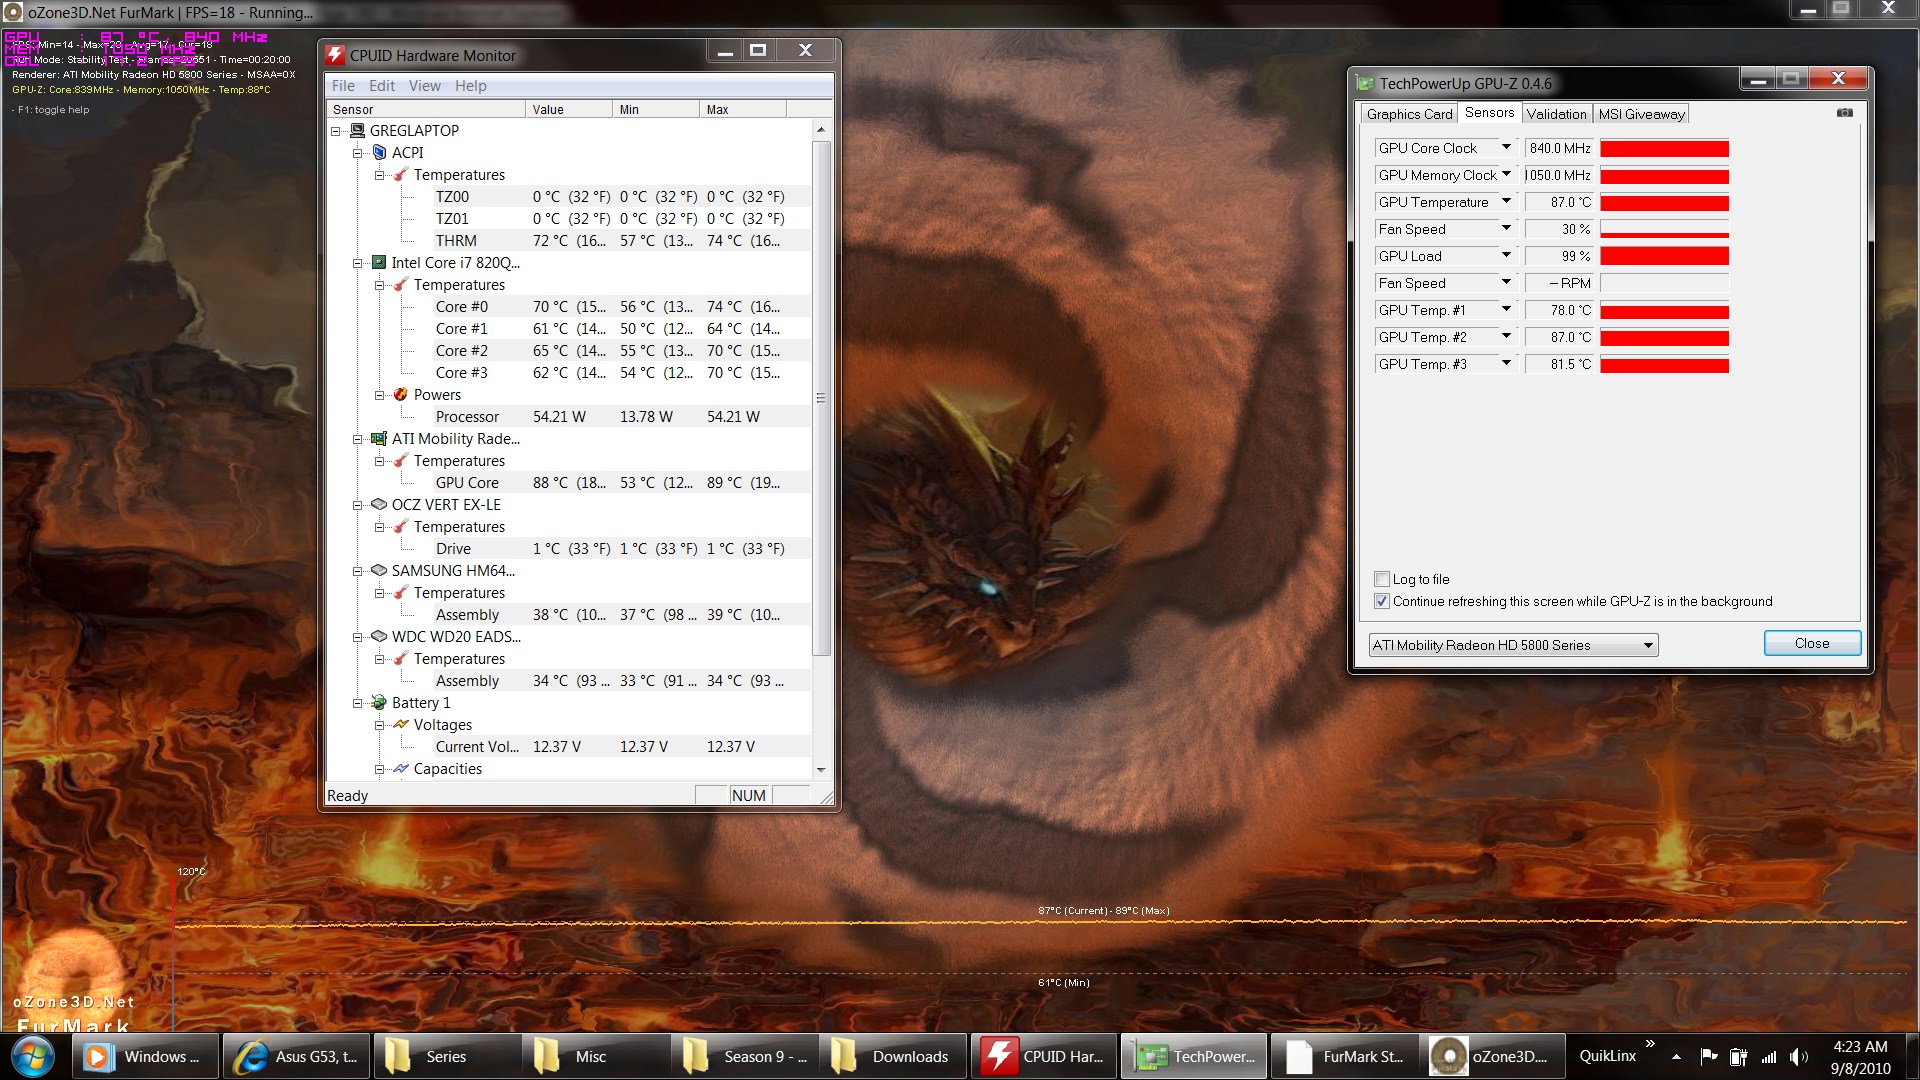The width and height of the screenshot is (1920, 1080).
Task: Click the Fan Speed percent graph bar
Action: (1664, 229)
